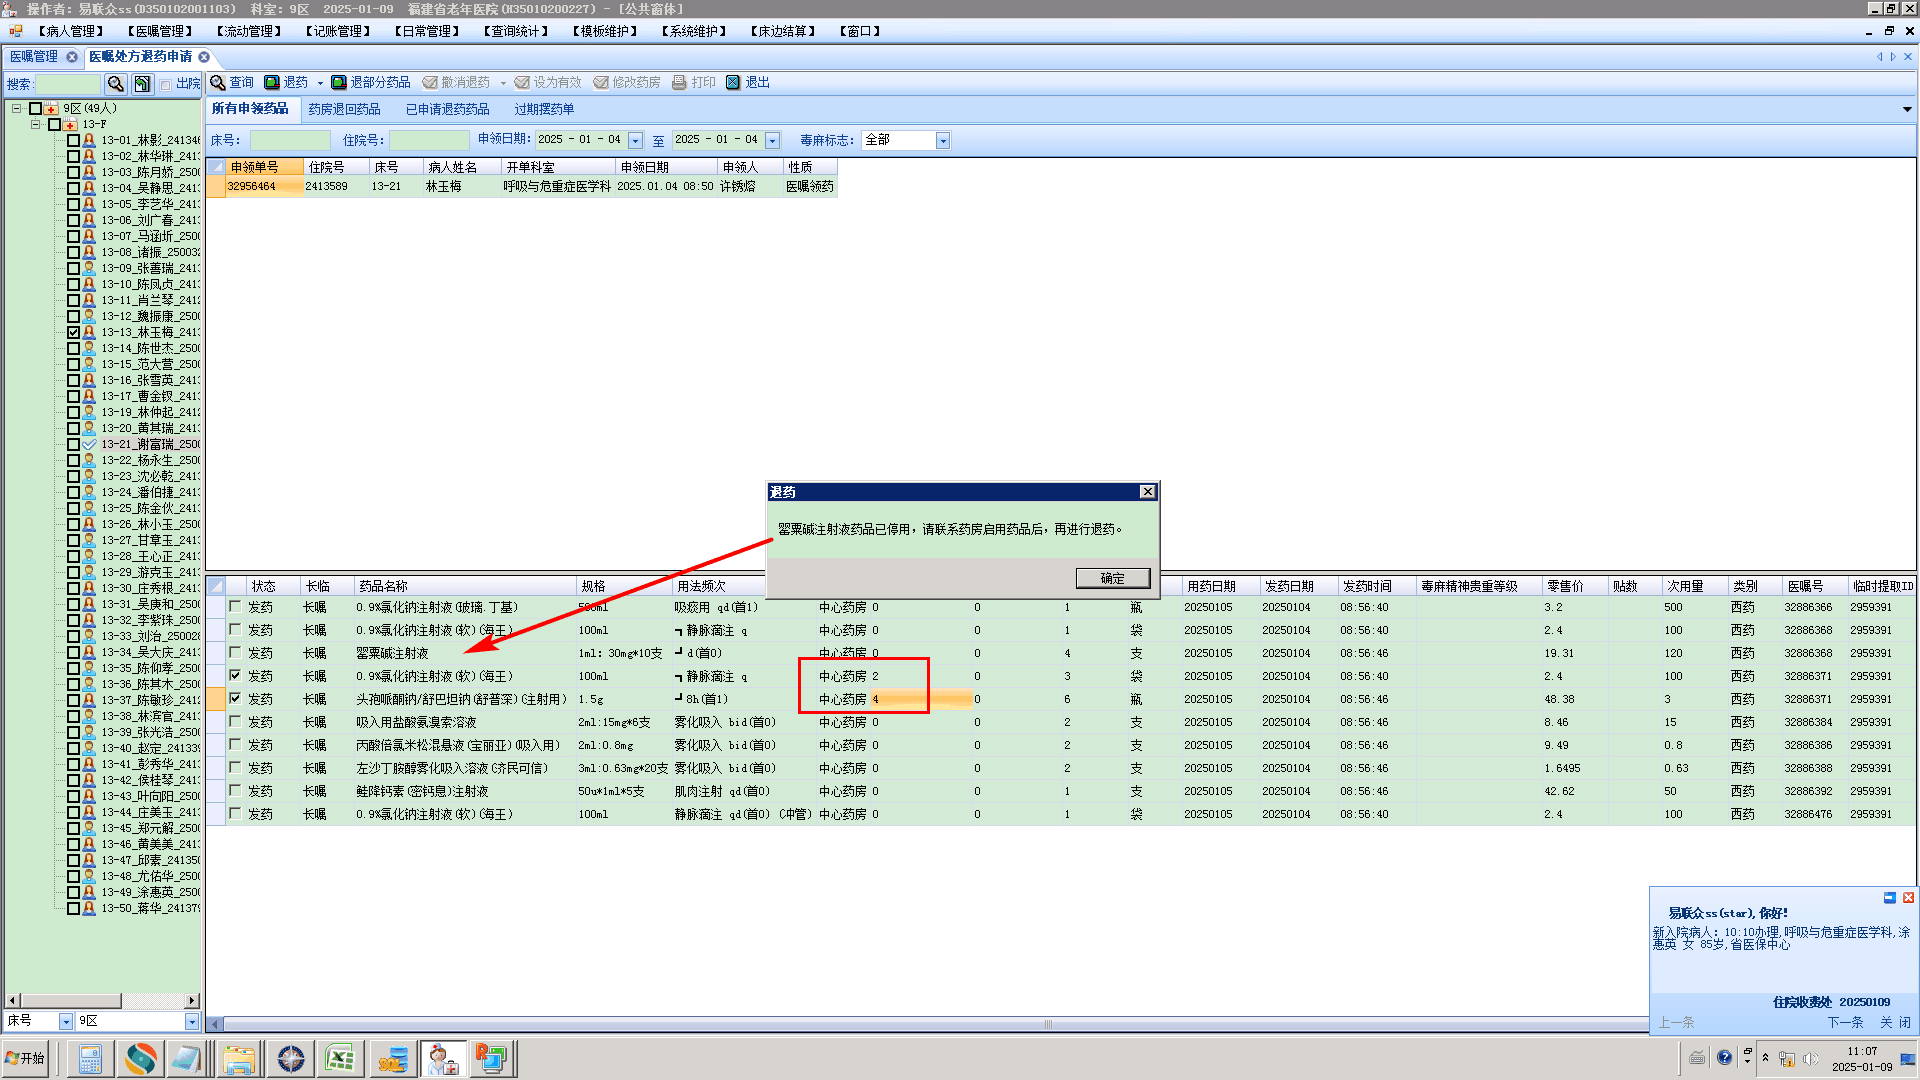
Task: Click the 退药 toolbar button icon
Action: coord(272,82)
